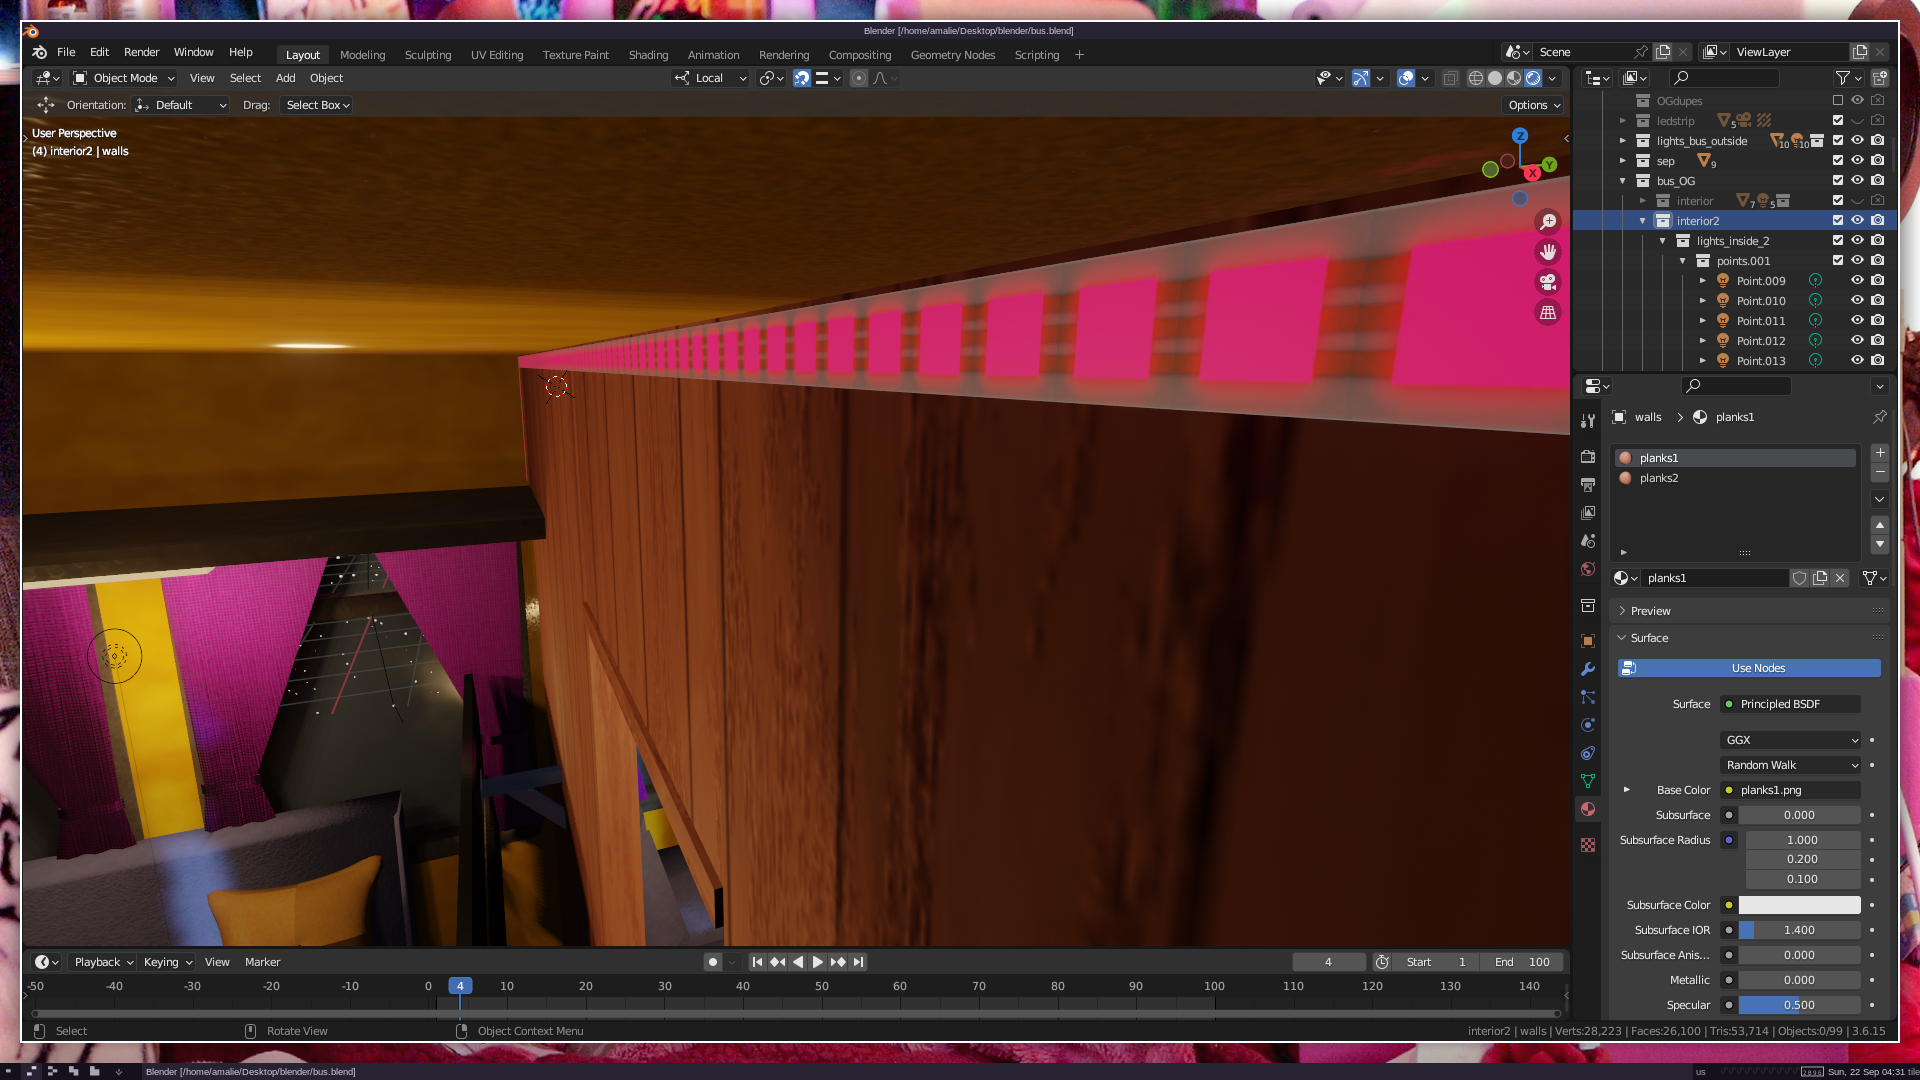Open the Modifiers wrench properties tab
The image size is (1920, 1080).
[x=1588, y=669]
